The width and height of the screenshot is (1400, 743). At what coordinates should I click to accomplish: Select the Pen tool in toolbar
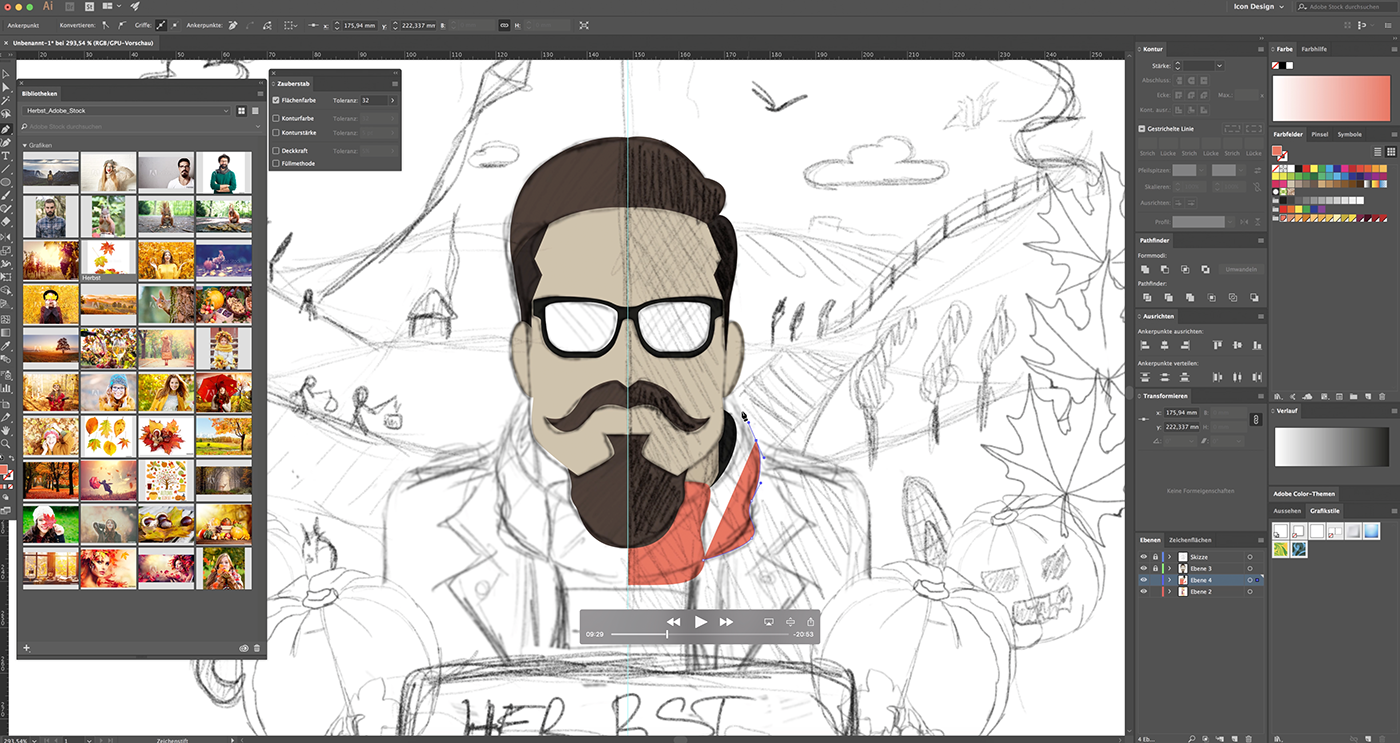(x=6, y=129)
